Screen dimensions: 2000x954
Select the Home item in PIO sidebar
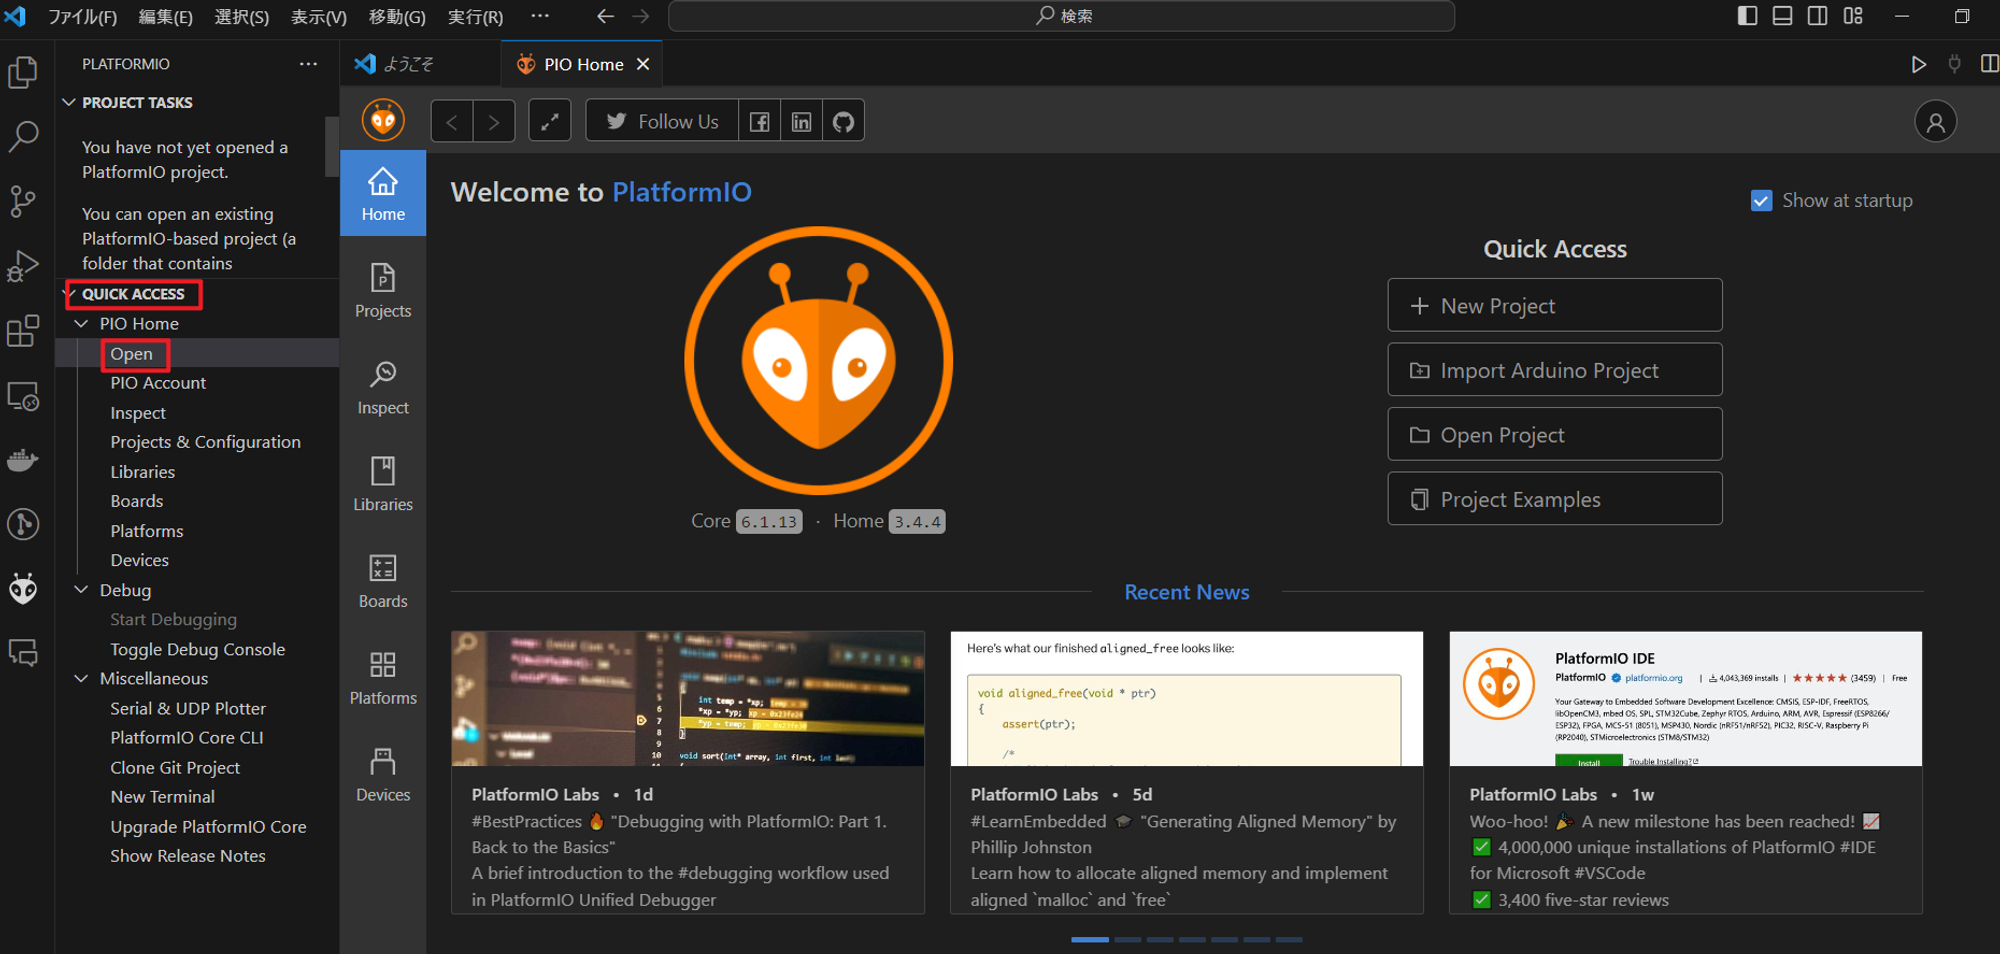383,194
